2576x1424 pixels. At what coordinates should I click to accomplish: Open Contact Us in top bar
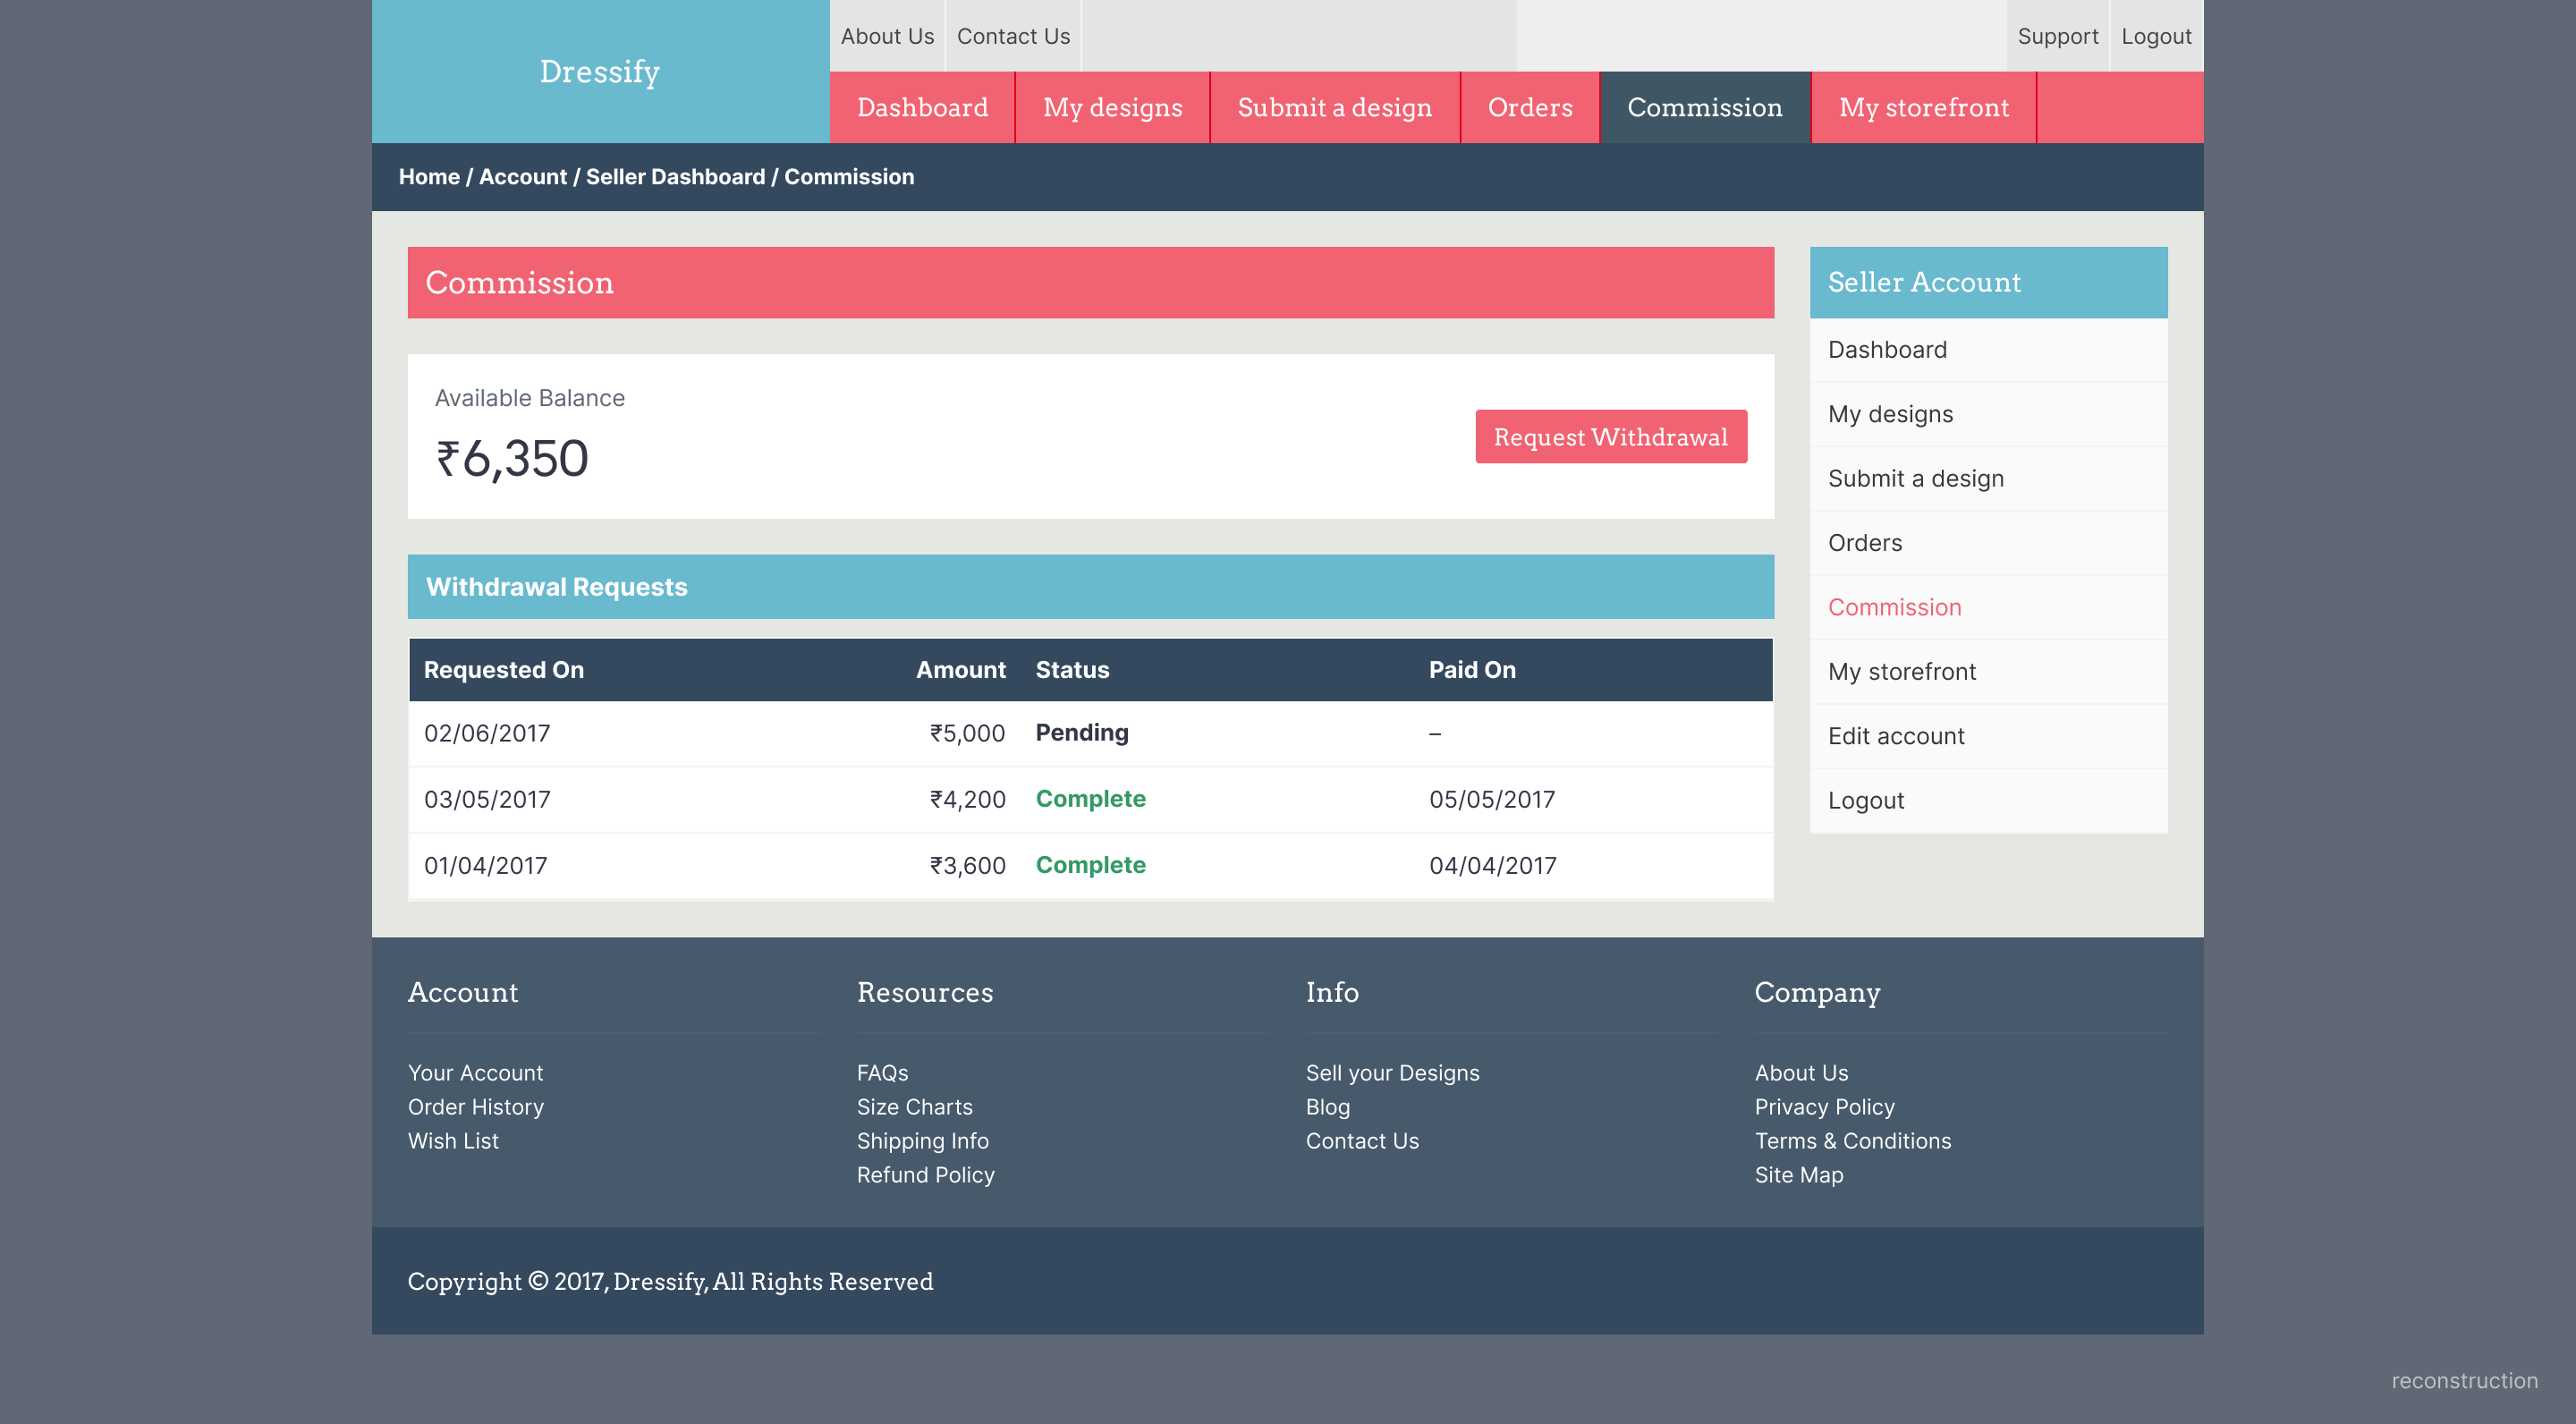1013,36
